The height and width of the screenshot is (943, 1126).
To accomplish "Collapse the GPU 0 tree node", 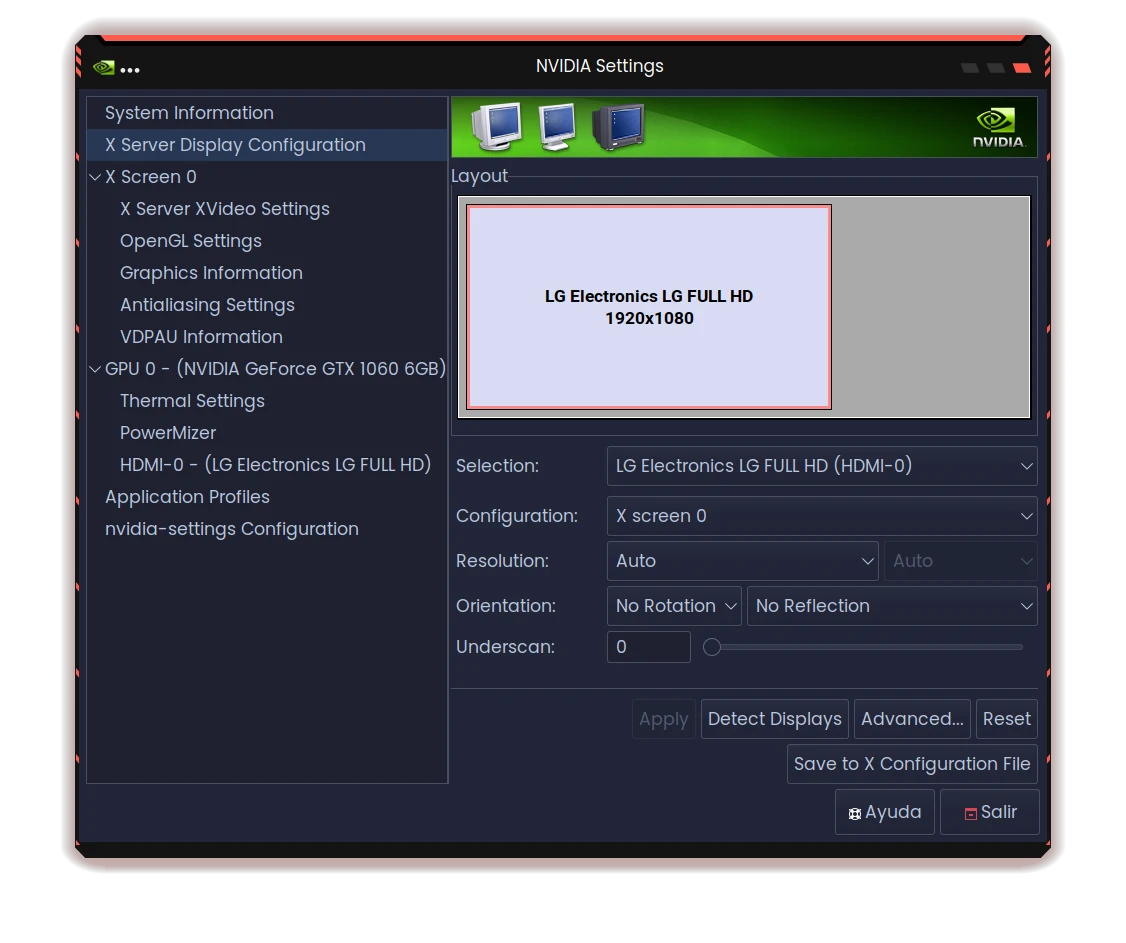I will pos(95,369).
